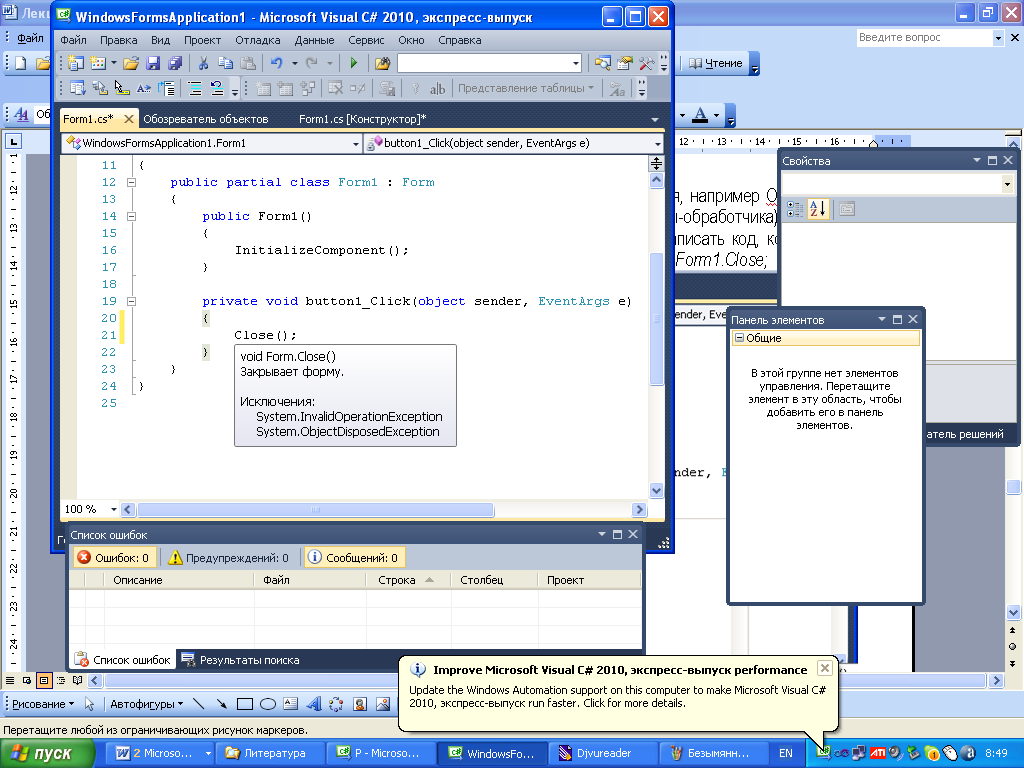This screenshot has width=1024, height=768.
Task: Open the Файл menu in Visual C#
Action: click(x=73, y=40)
